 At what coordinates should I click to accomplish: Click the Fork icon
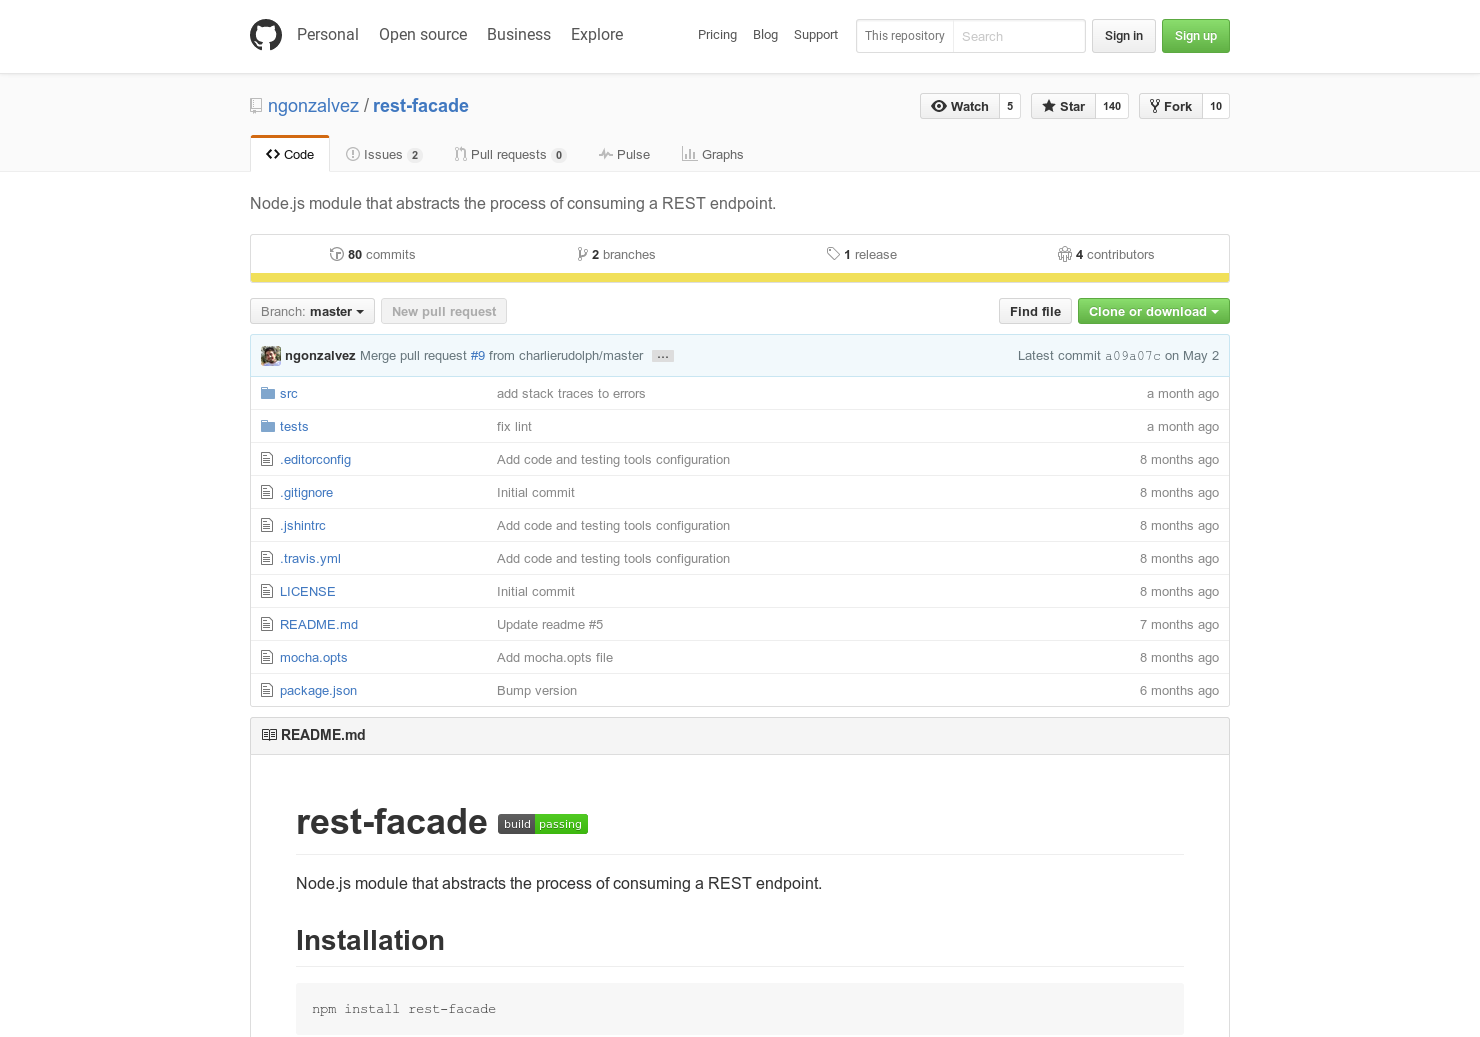tap(1156, 106)
